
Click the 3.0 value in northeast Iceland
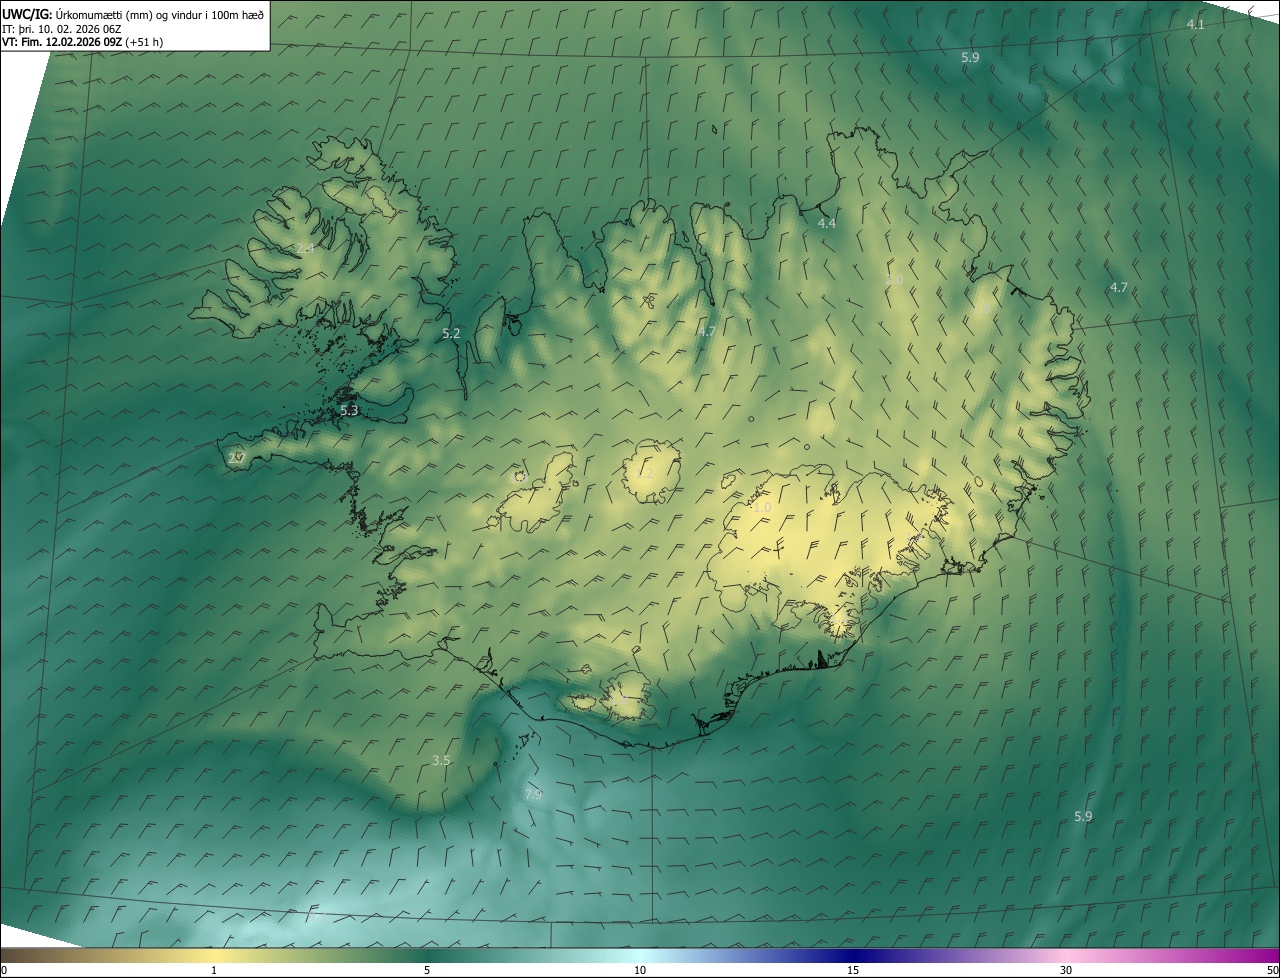[x=894, y=279]
